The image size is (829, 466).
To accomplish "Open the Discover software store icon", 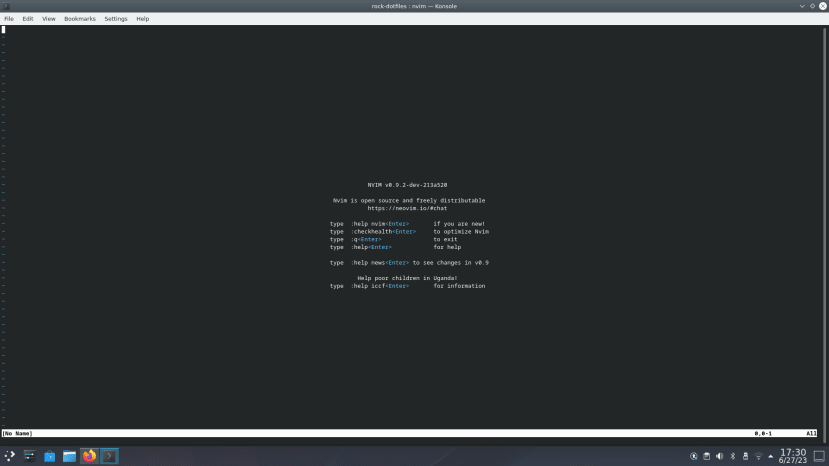I will click(x=50, y=456).
